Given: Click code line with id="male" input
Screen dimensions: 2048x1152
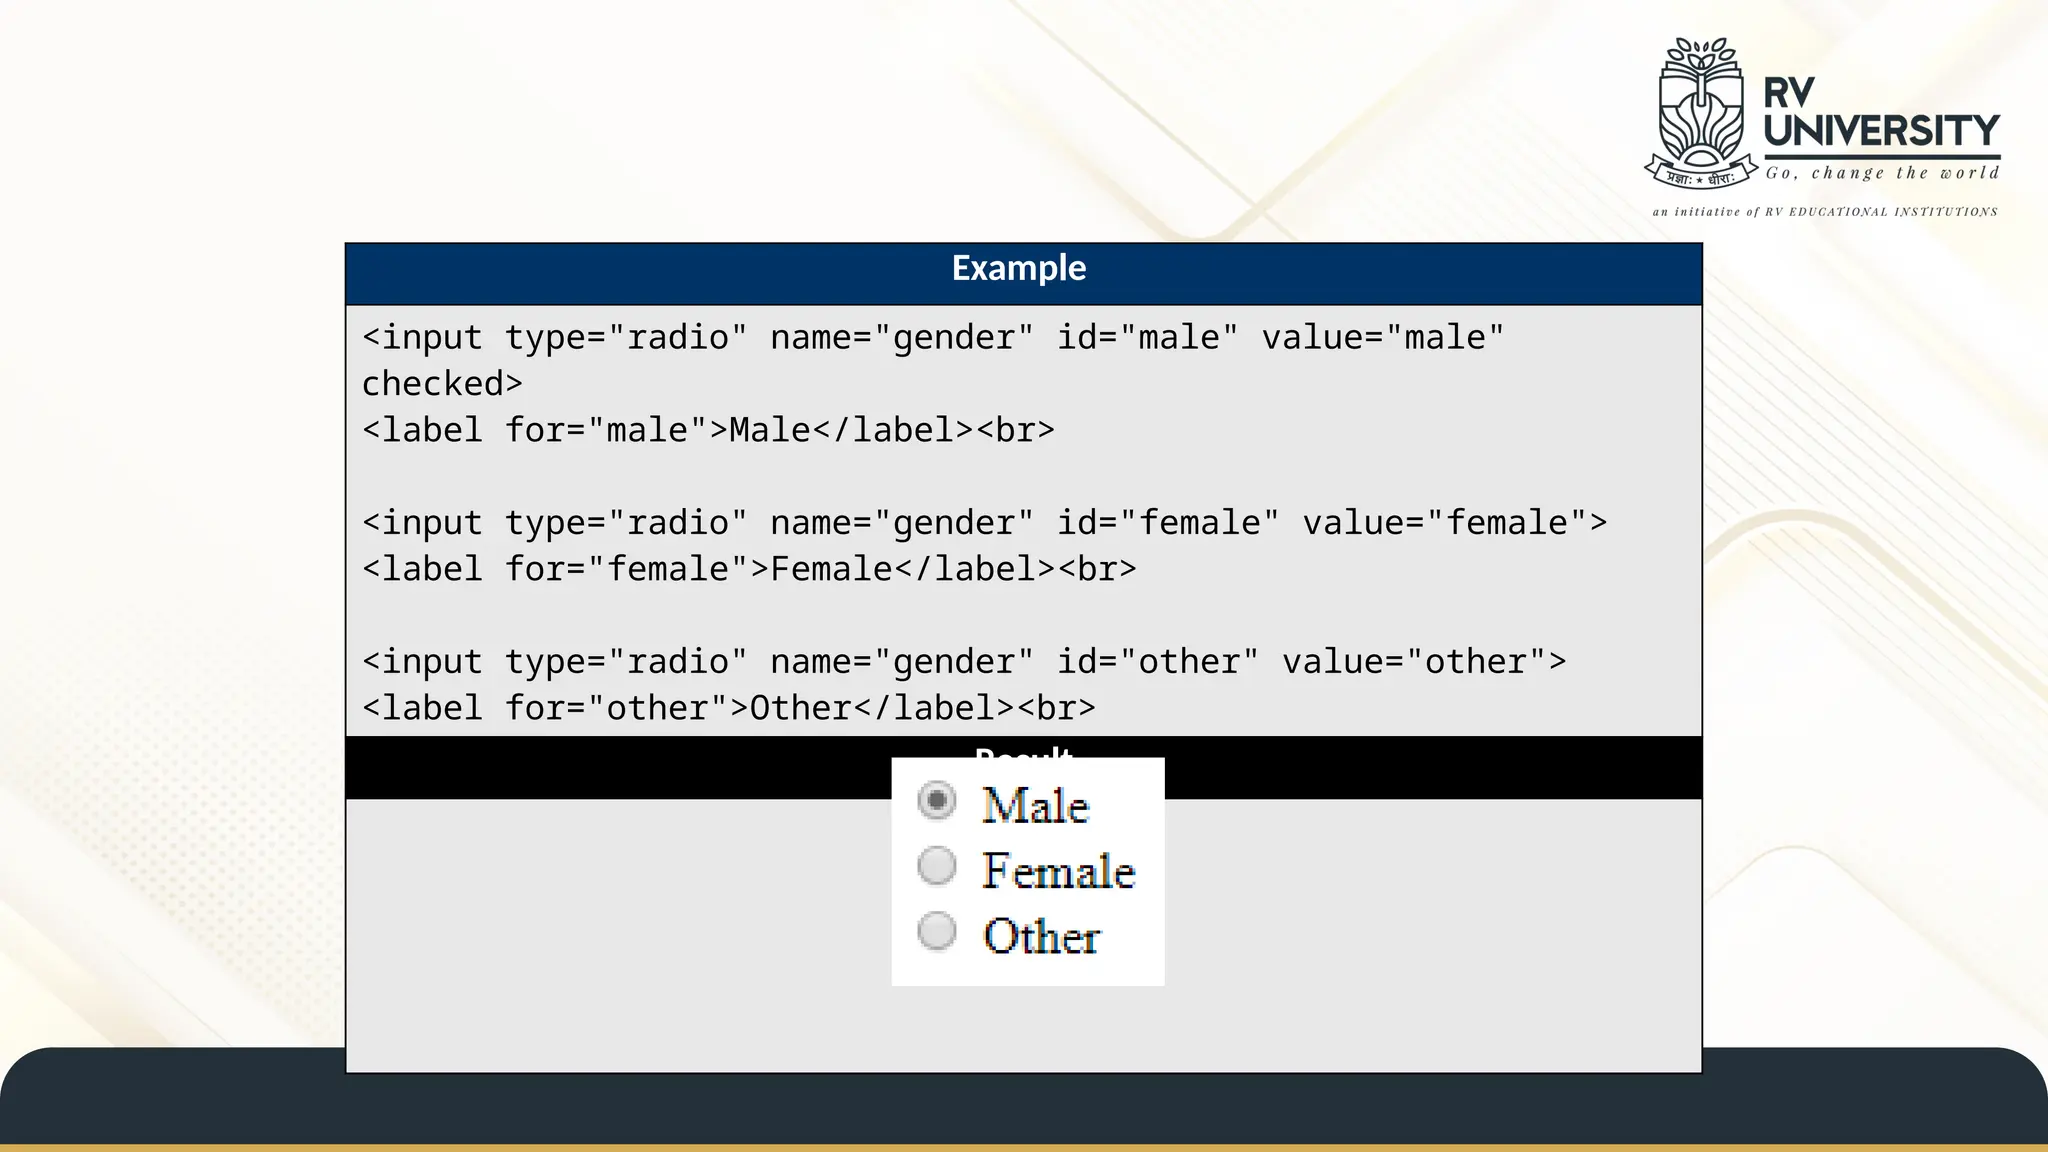Looking at the screenshot, I should pyautogui.click(x=933, y=337).
